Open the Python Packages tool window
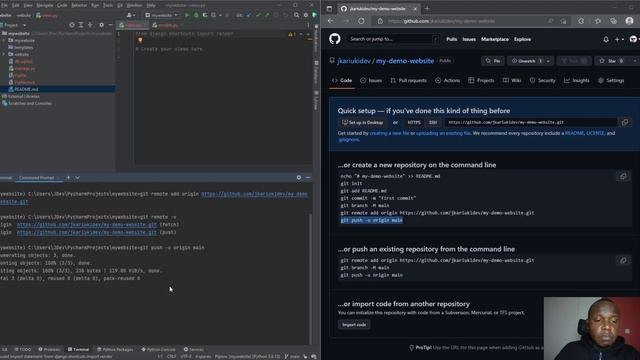 (115, 349)
